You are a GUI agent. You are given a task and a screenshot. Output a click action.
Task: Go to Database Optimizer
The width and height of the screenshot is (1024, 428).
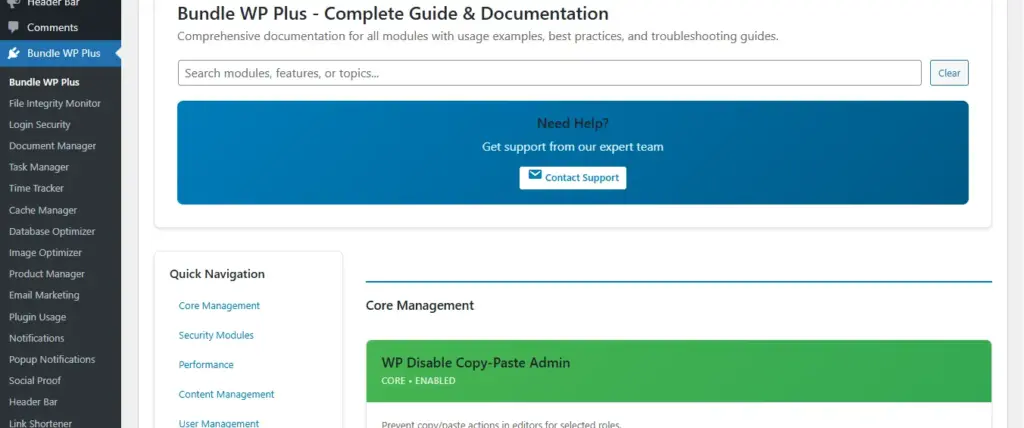point(52,231)
